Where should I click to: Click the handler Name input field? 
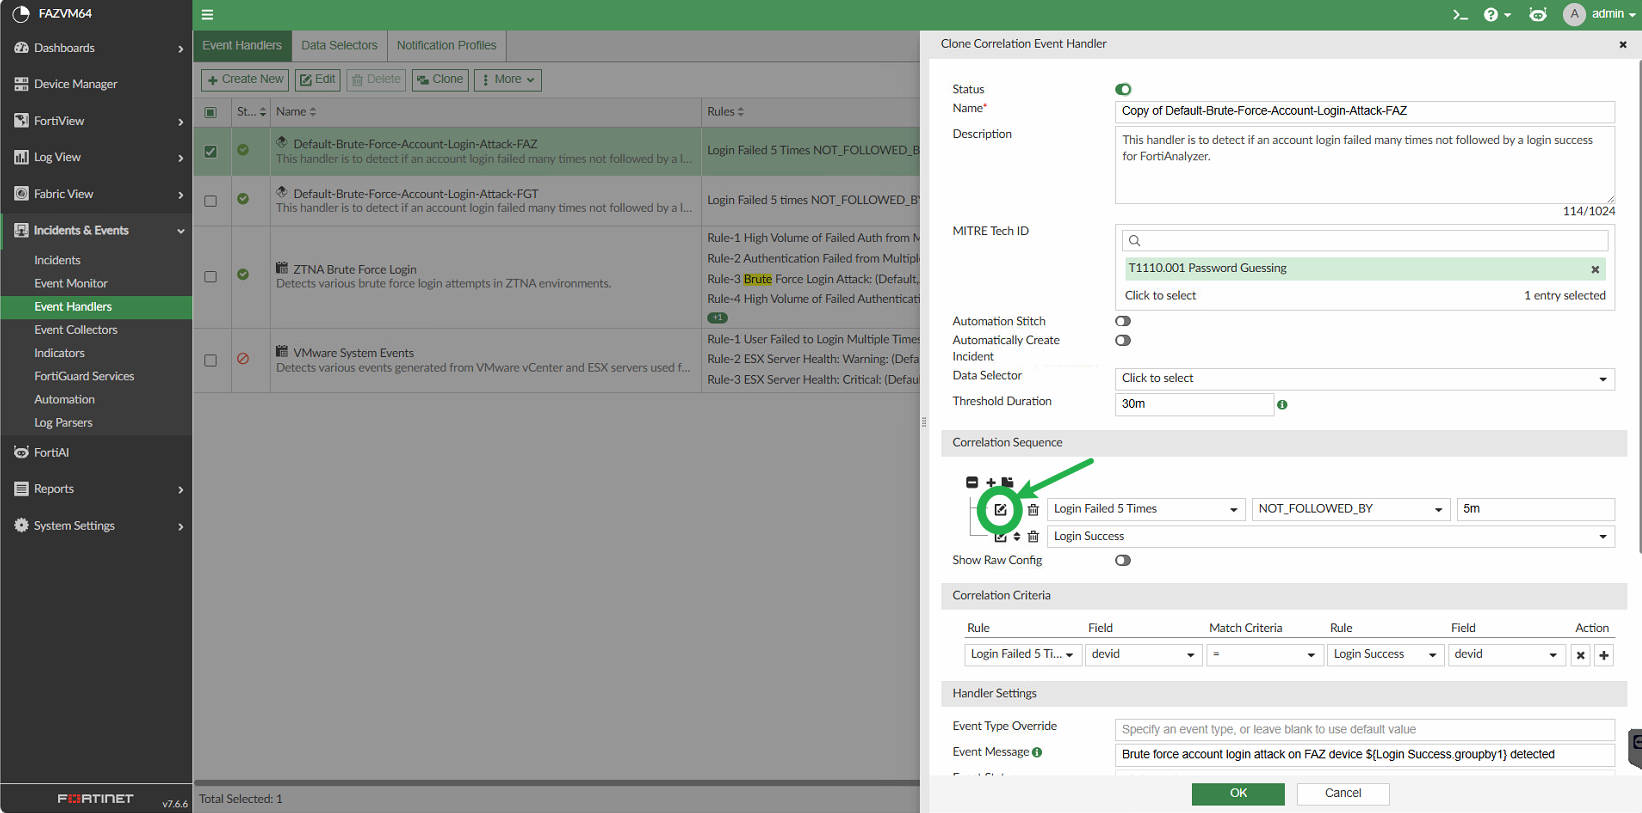pos(1364,112)
